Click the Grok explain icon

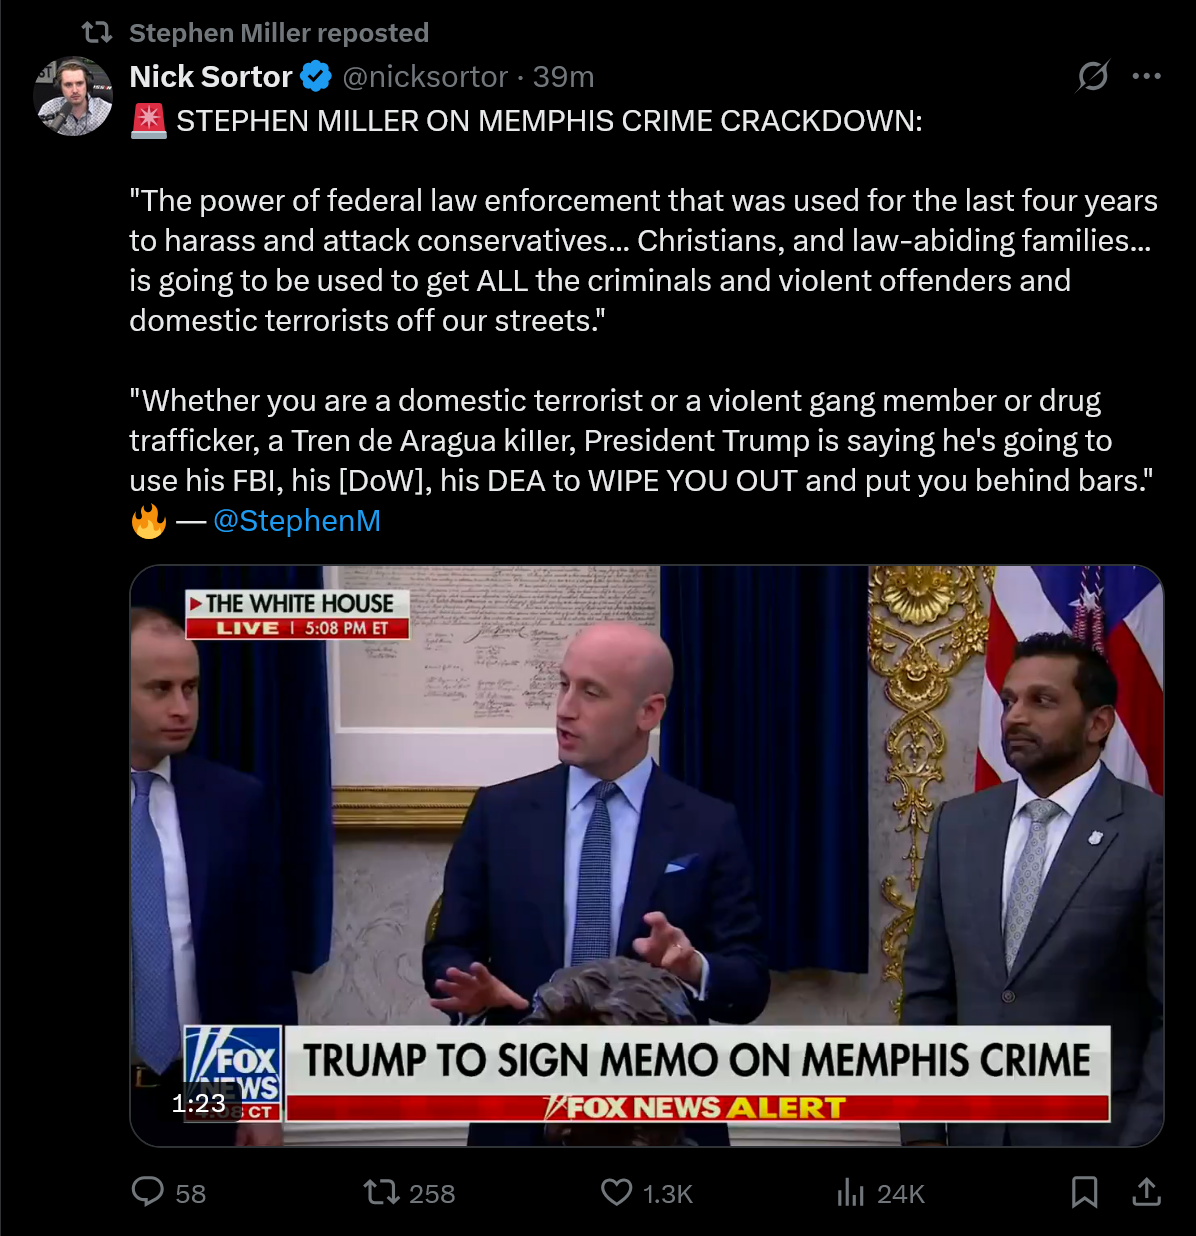pyautogui.click(x=1092, y=76)
